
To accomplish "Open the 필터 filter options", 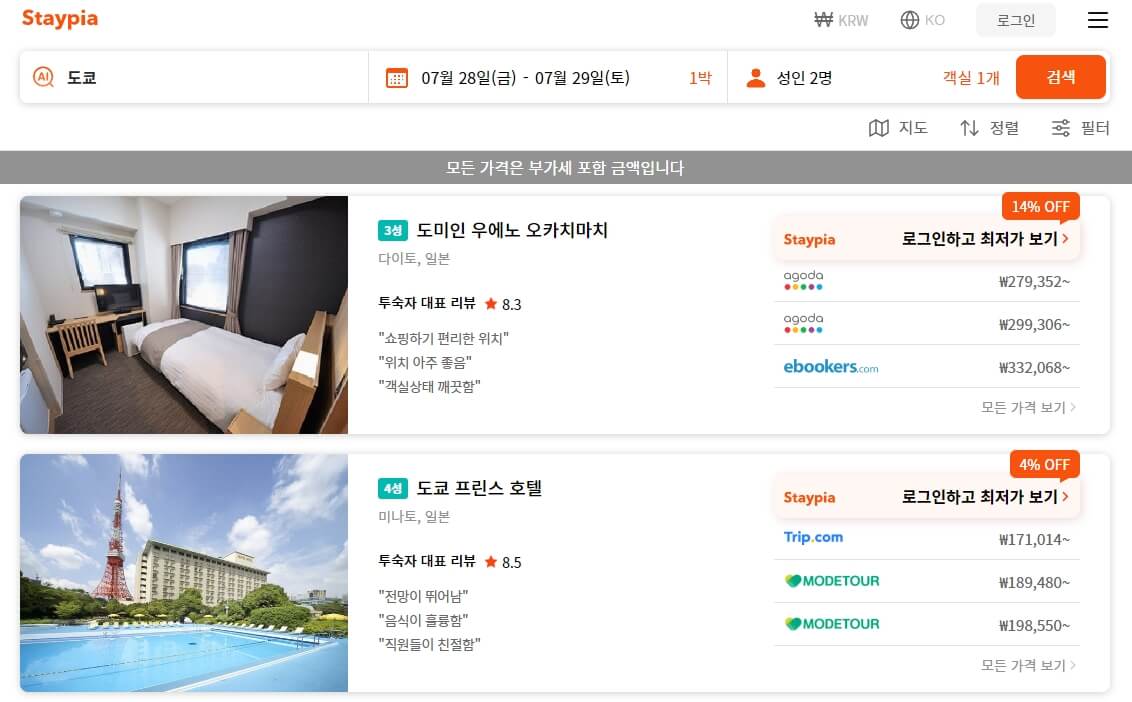I will [1080, 128].
